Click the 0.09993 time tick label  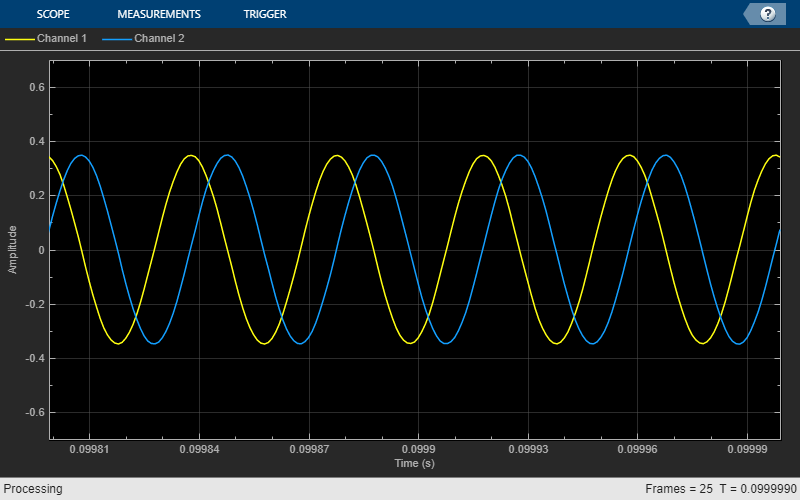[528, 449]
